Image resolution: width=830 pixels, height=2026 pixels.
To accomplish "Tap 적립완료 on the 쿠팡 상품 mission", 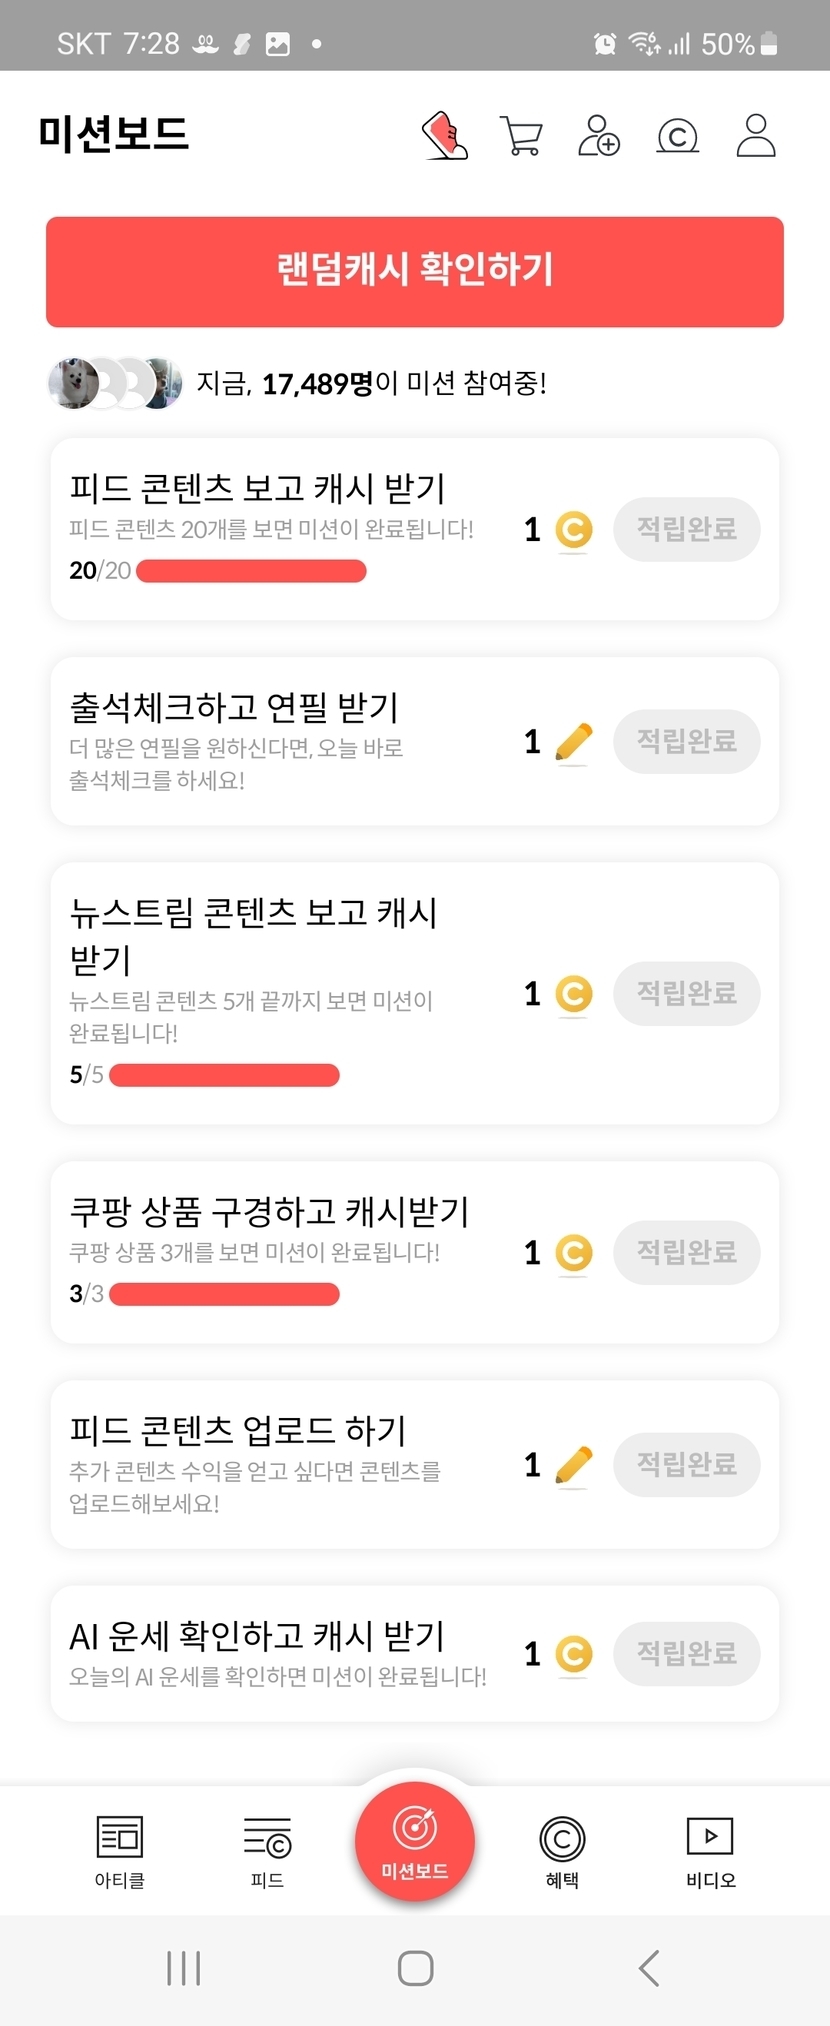I will point(686,1252).
